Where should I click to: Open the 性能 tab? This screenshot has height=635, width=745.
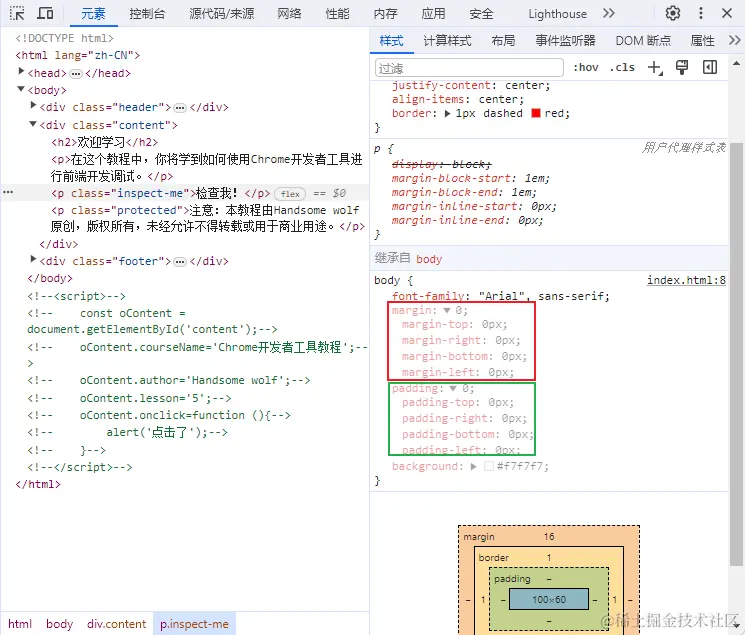click(337, 14)
